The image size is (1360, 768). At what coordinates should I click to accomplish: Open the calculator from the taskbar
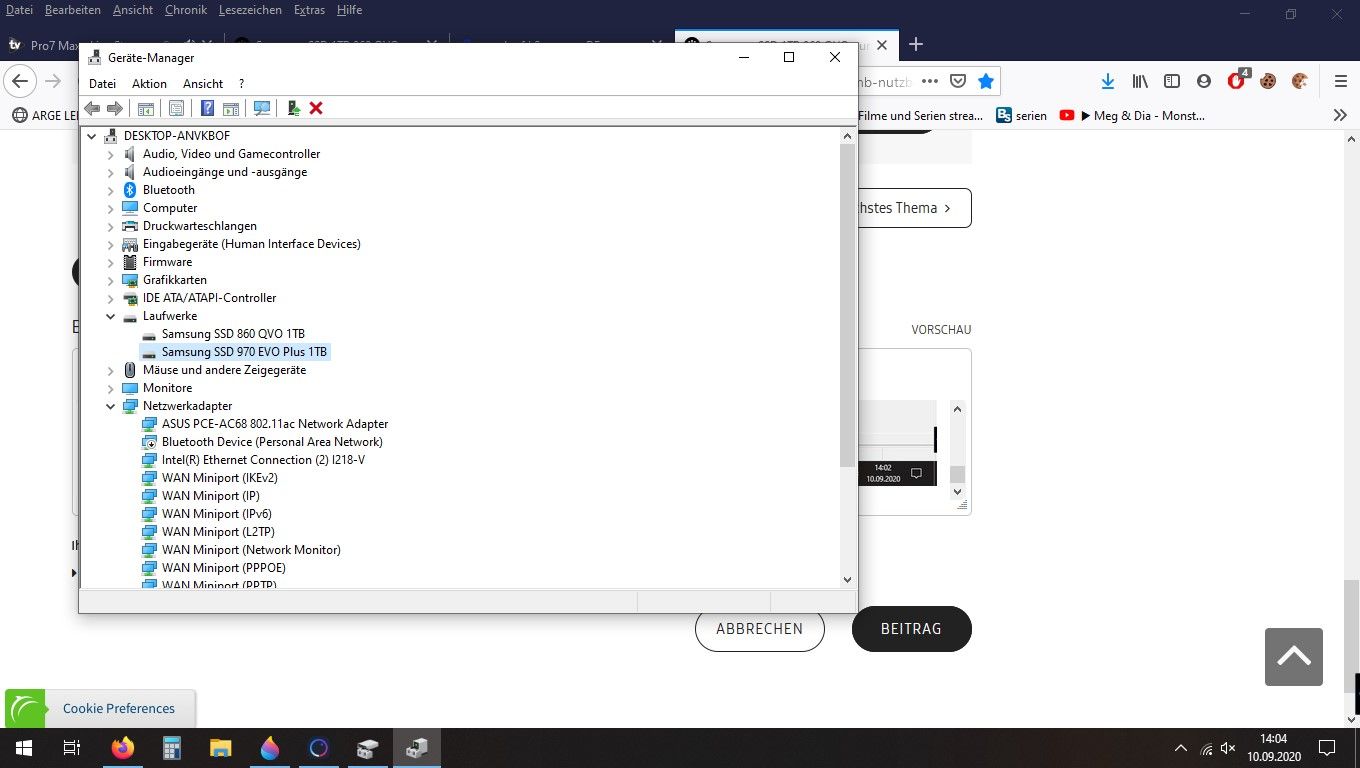pyautogui.click(x=171, y=748)
